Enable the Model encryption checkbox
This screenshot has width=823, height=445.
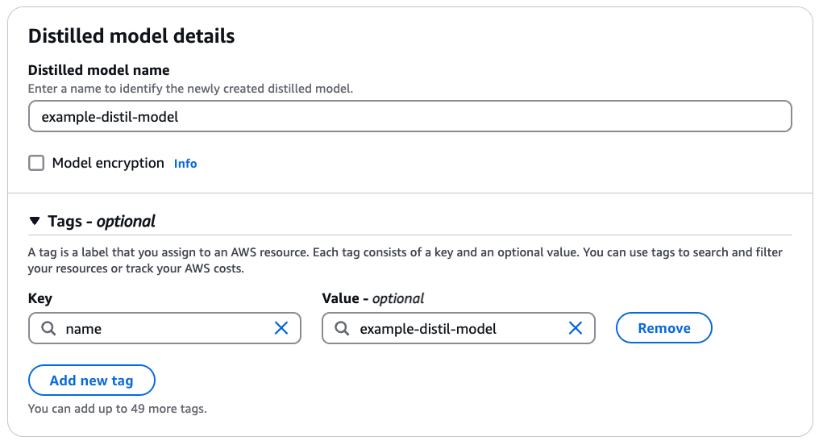point(36,163)
